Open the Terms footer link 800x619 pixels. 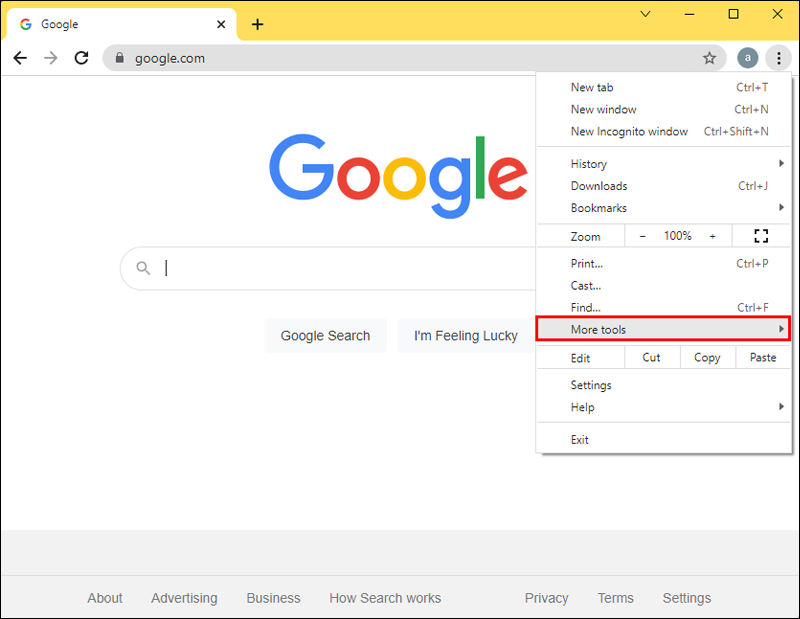click(x=616, y=598)
